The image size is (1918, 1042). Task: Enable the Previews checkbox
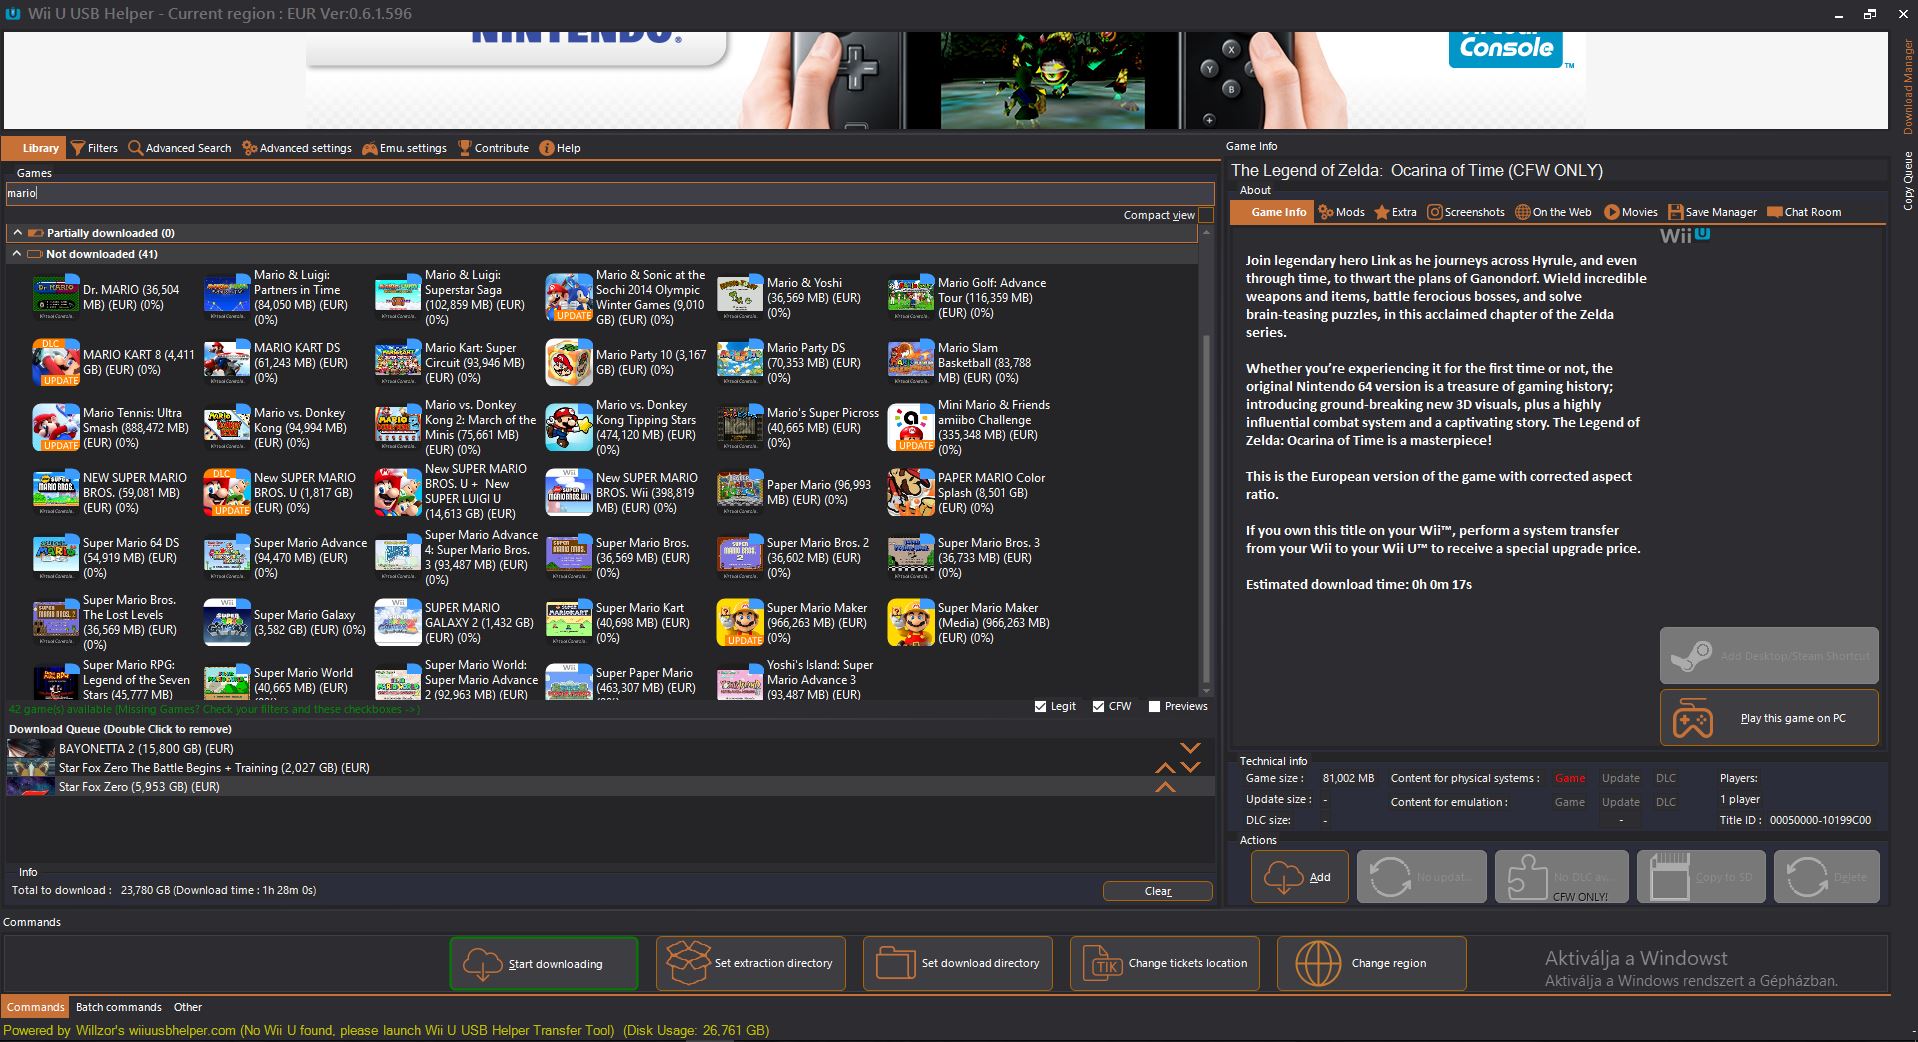tap(1155, 706)
